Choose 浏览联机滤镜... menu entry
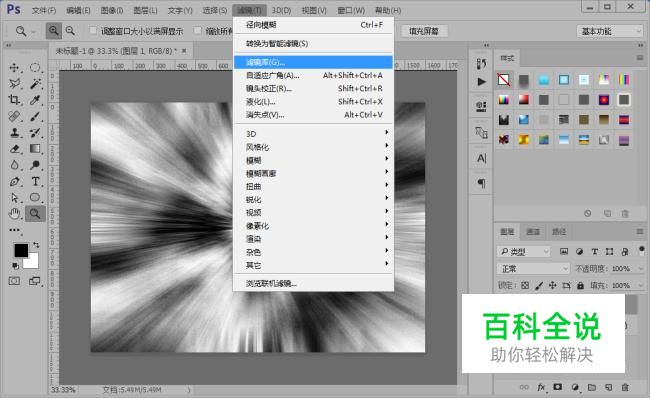 tap(313, 284)
